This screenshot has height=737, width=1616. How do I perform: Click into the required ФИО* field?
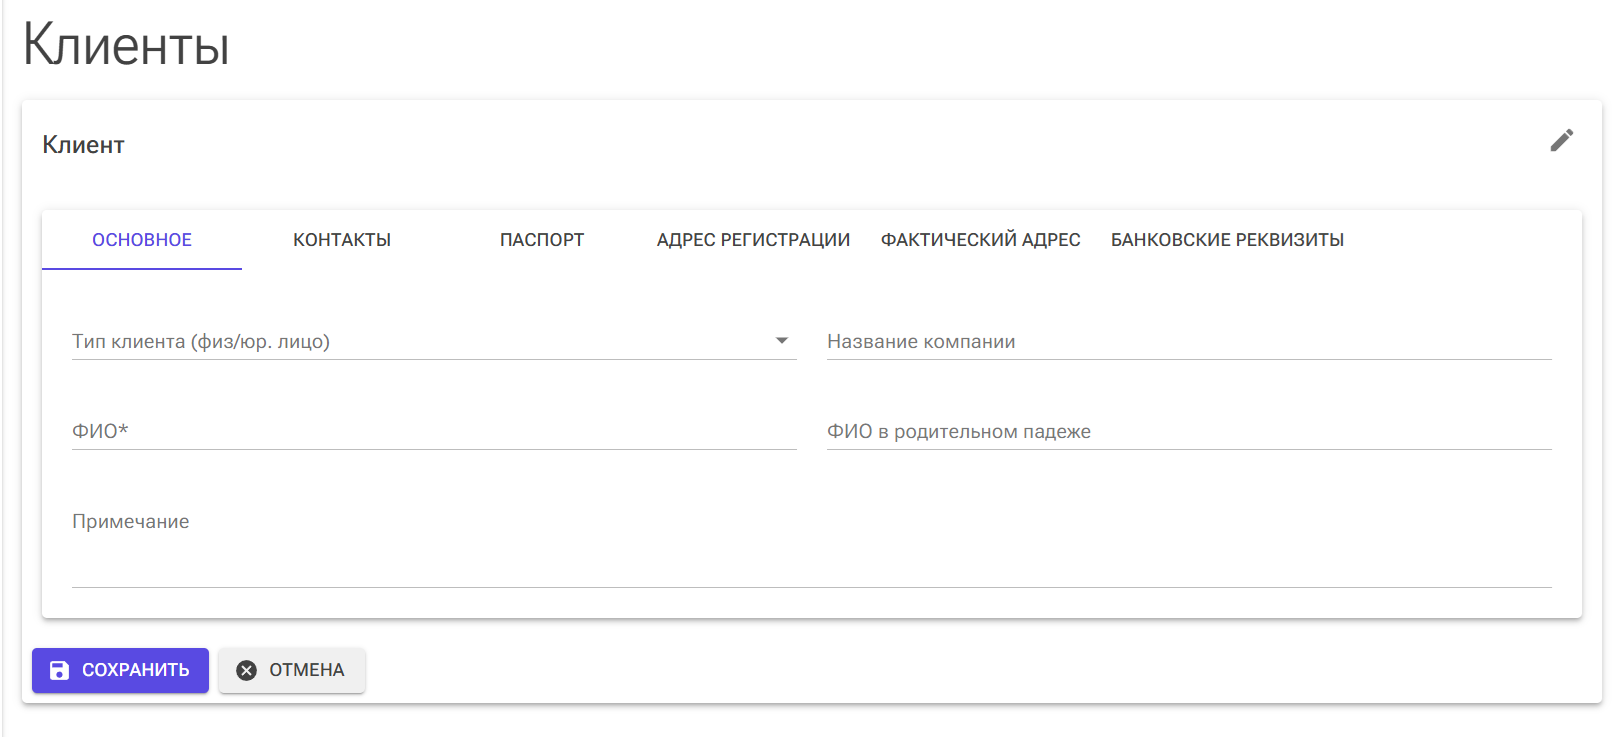(x=434, y=432)
